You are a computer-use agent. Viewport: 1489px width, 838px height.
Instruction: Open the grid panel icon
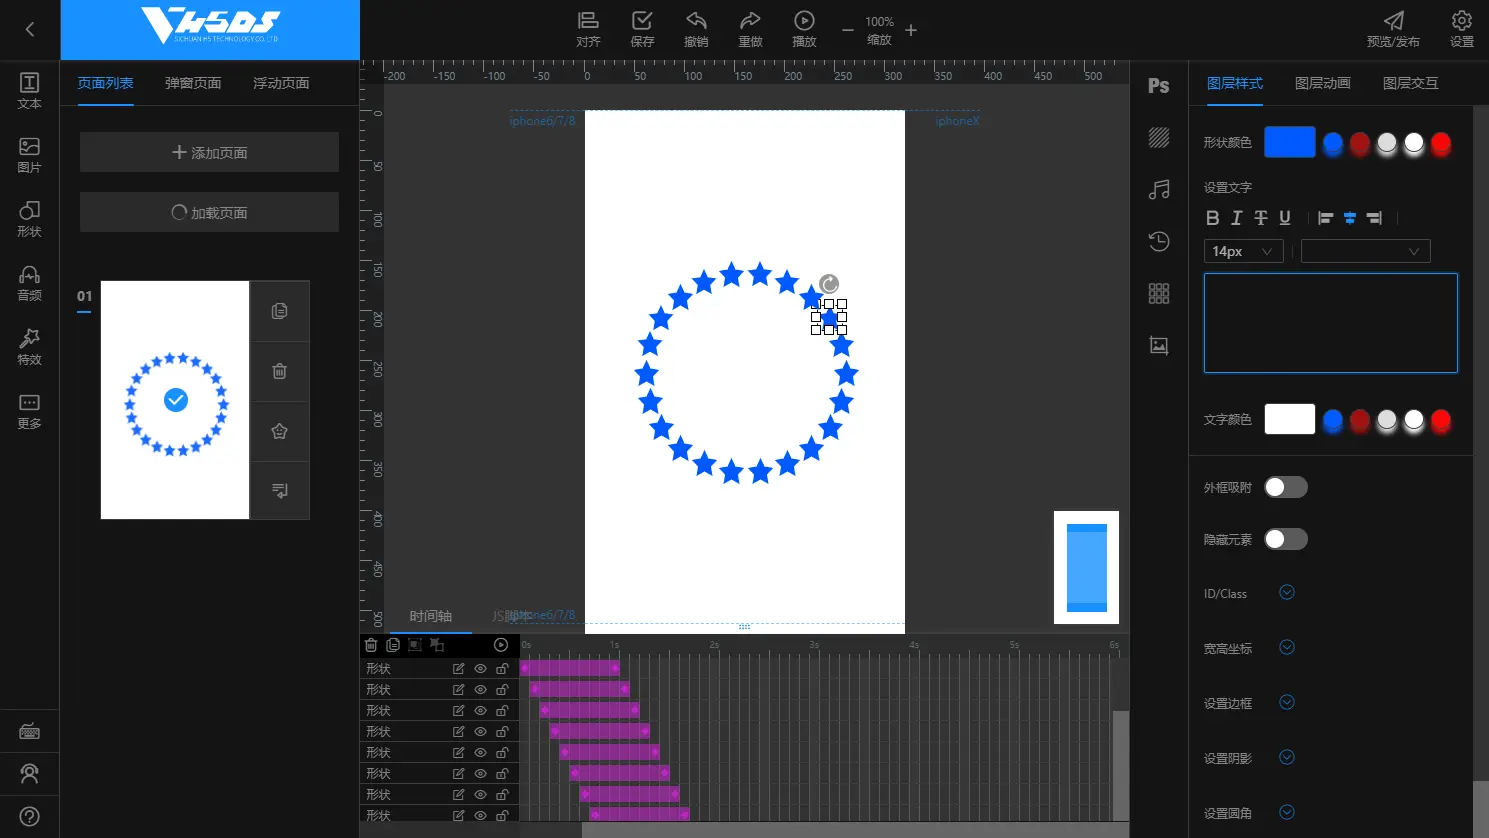1159,293
